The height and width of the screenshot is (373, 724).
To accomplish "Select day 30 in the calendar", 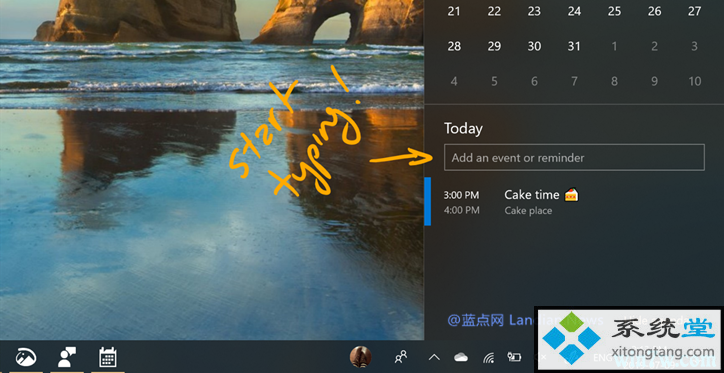I will pyautogui.click(x=534, y=46).
